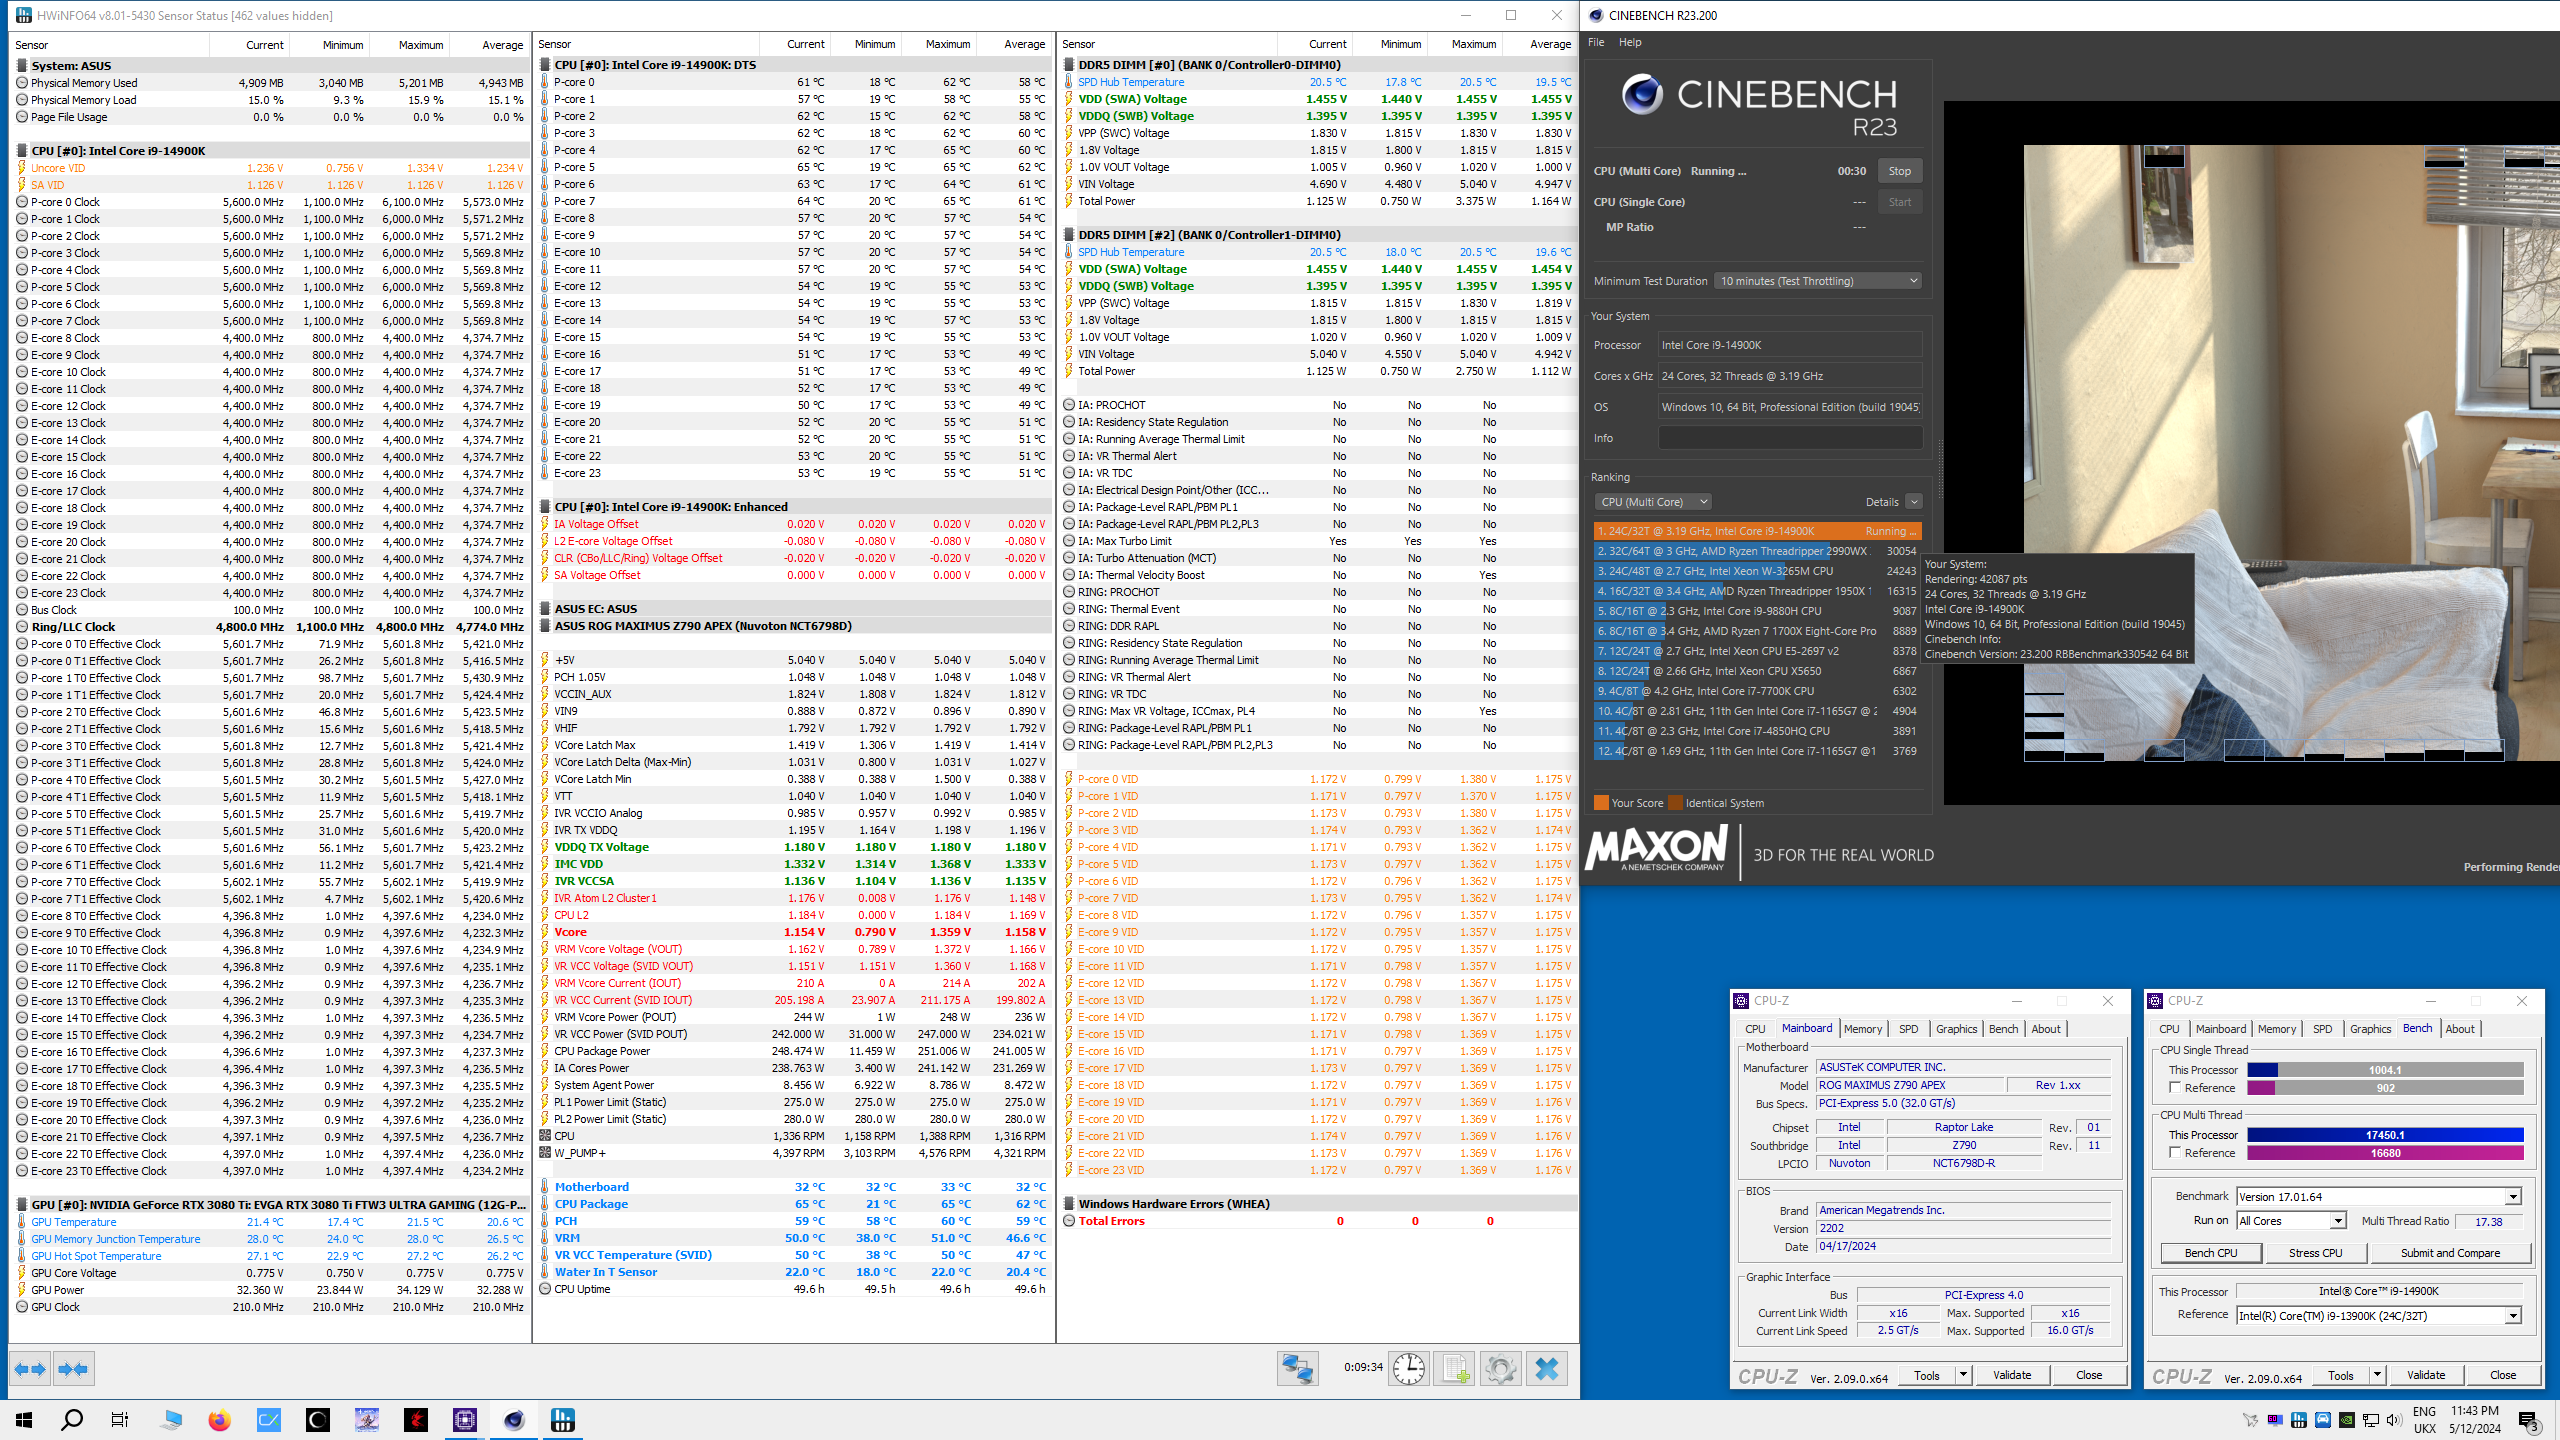Click HWiNFO shrink columns arrows icon
Image resolution: width=2560 pixels, height=1440 pixels.
73,1369
